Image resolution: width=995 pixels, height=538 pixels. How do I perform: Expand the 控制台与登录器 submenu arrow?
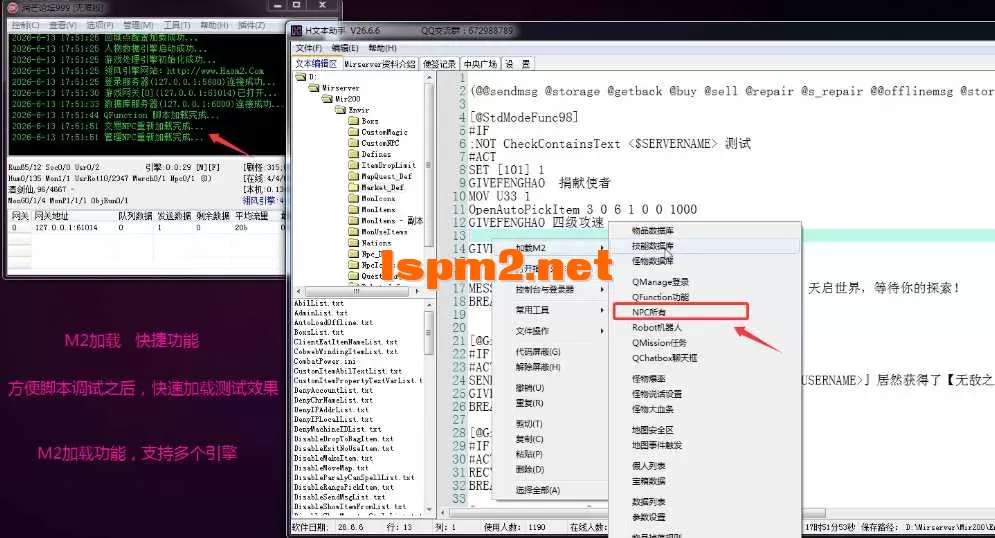[602, 289]
